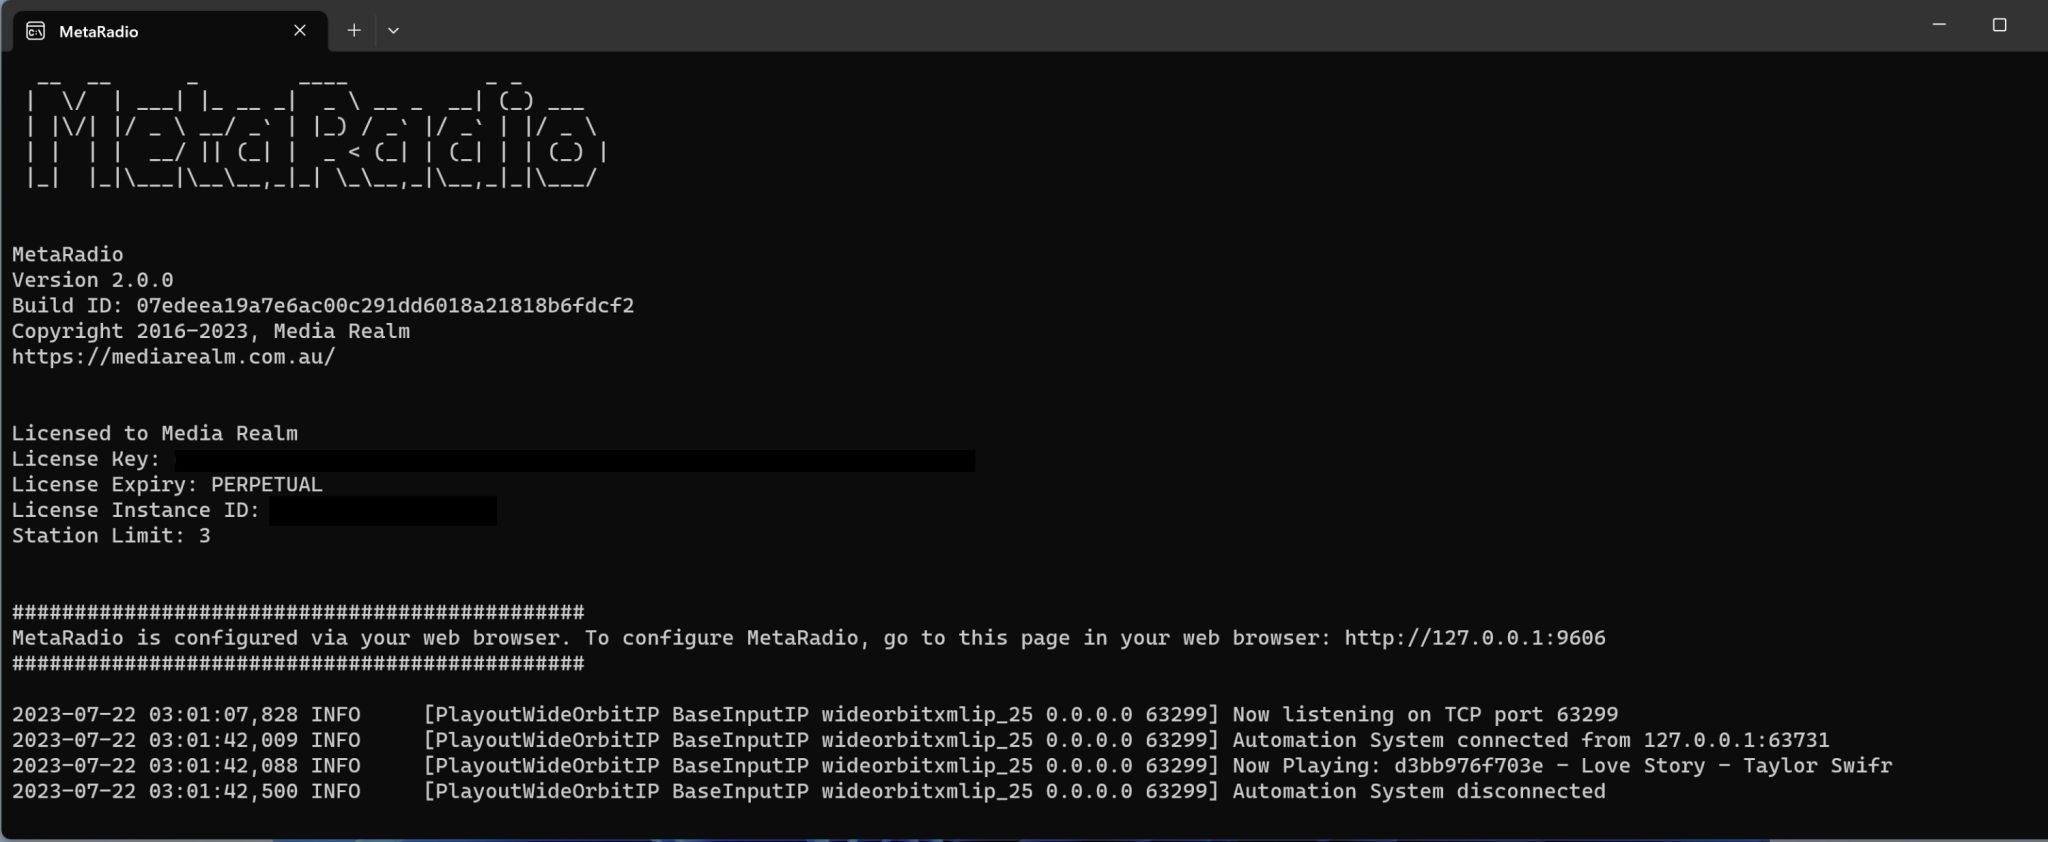2048x842 pixels.
Task: Open the tab selection chevron dropdown
Action: pyautogui.click(x=393, y=30)
